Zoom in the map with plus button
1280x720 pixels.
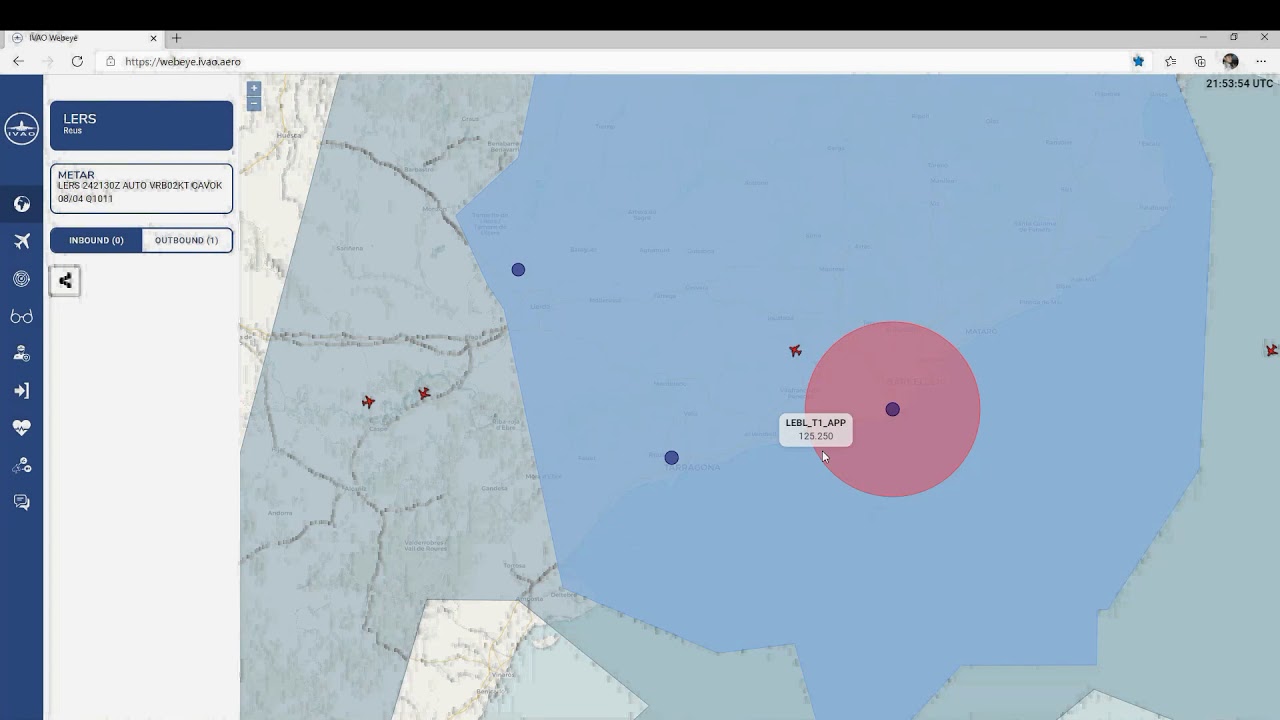click(x=254, y=88)
